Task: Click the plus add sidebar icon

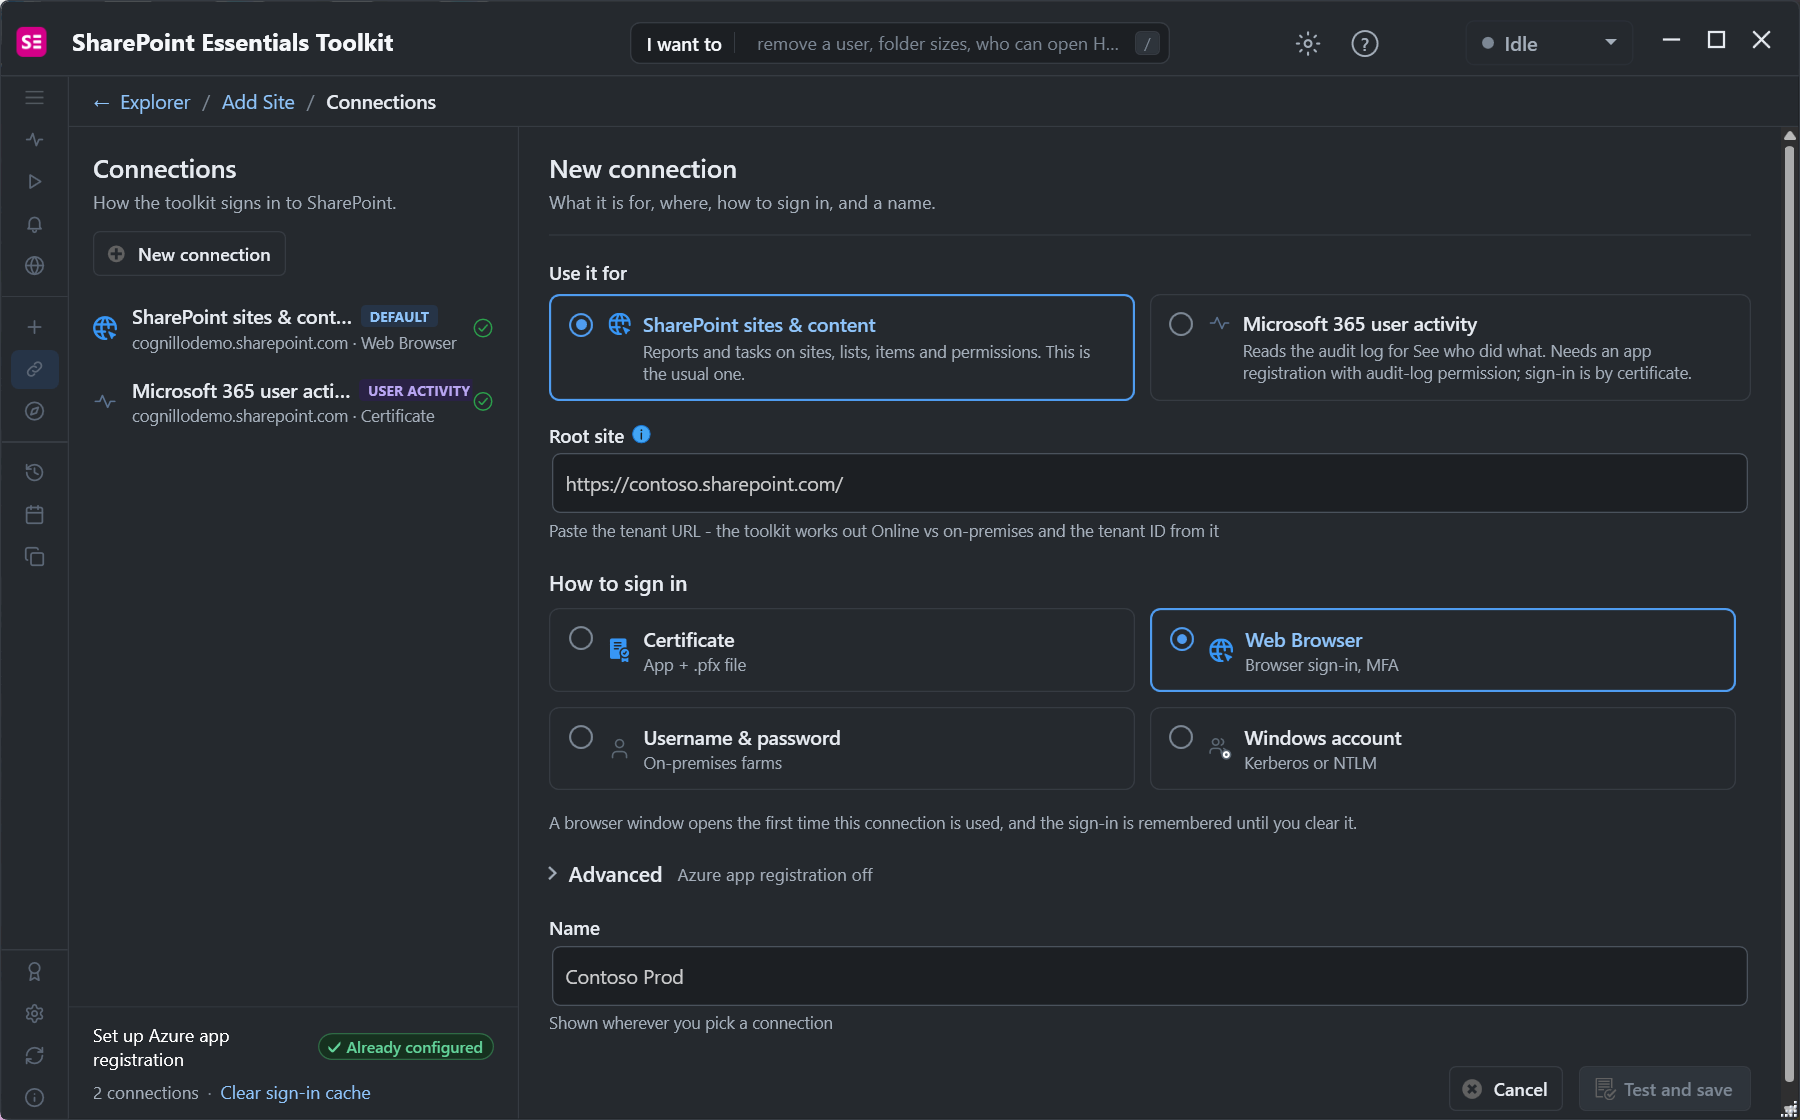Action: (34, 327)
